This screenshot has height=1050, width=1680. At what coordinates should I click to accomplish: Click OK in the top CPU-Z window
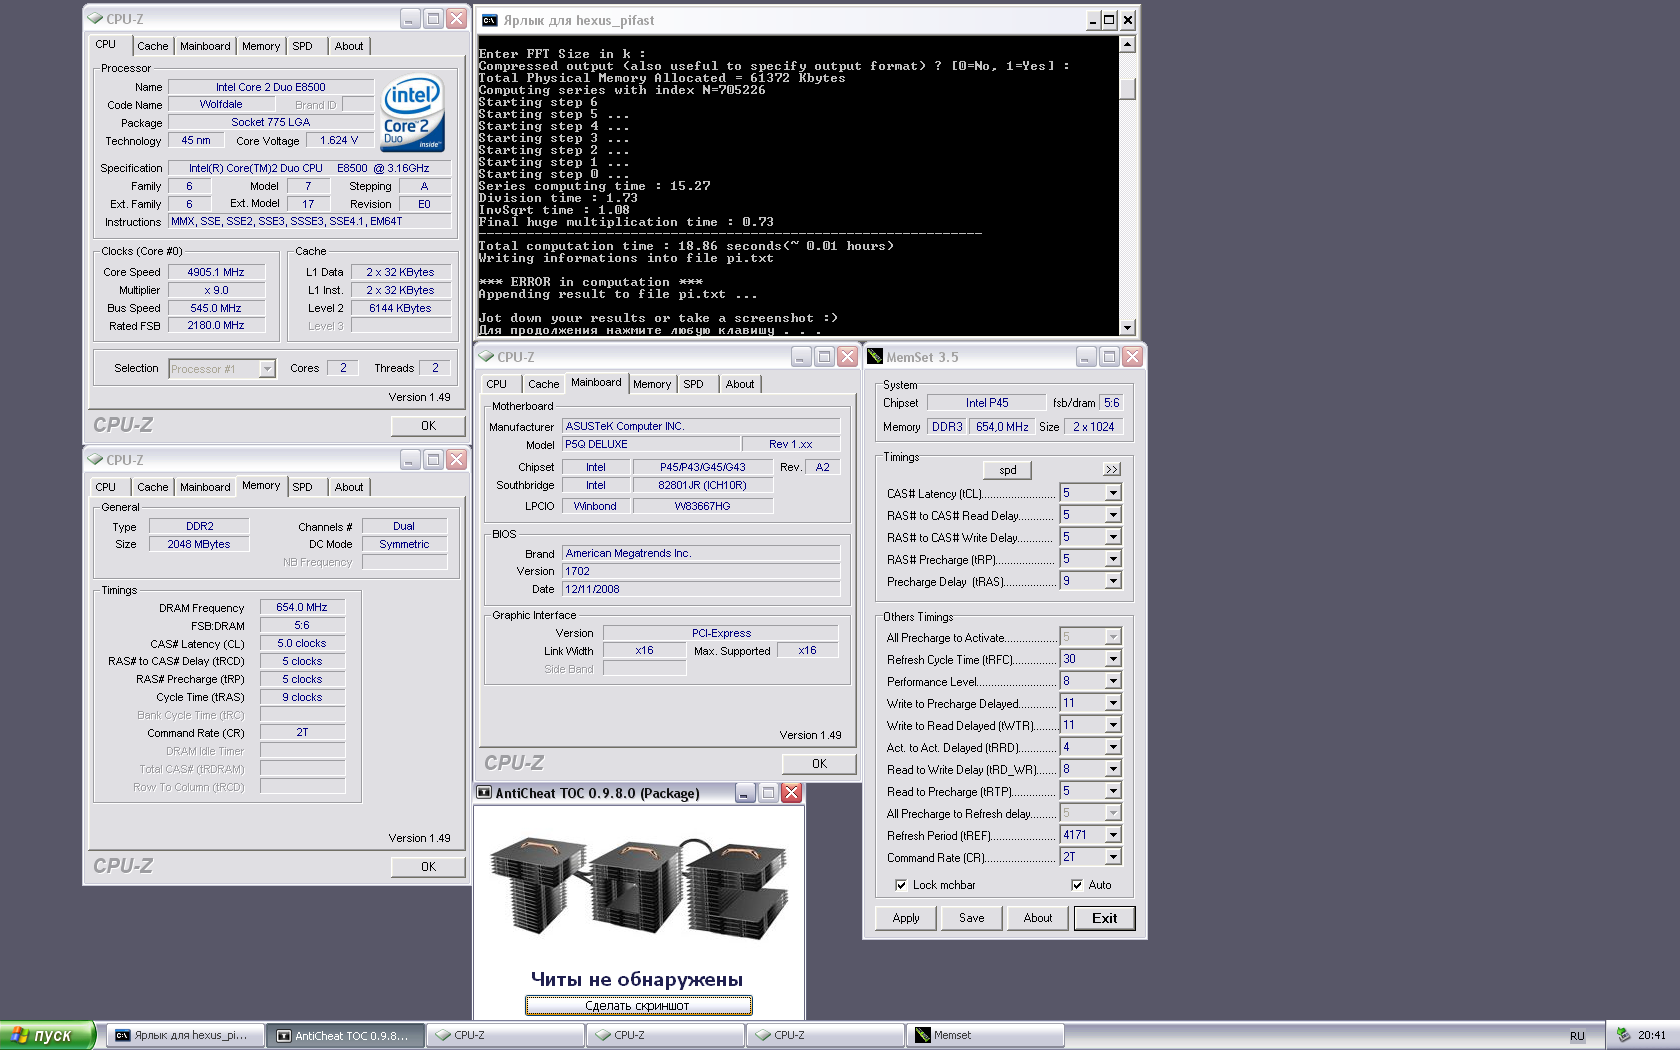point(428,425)
